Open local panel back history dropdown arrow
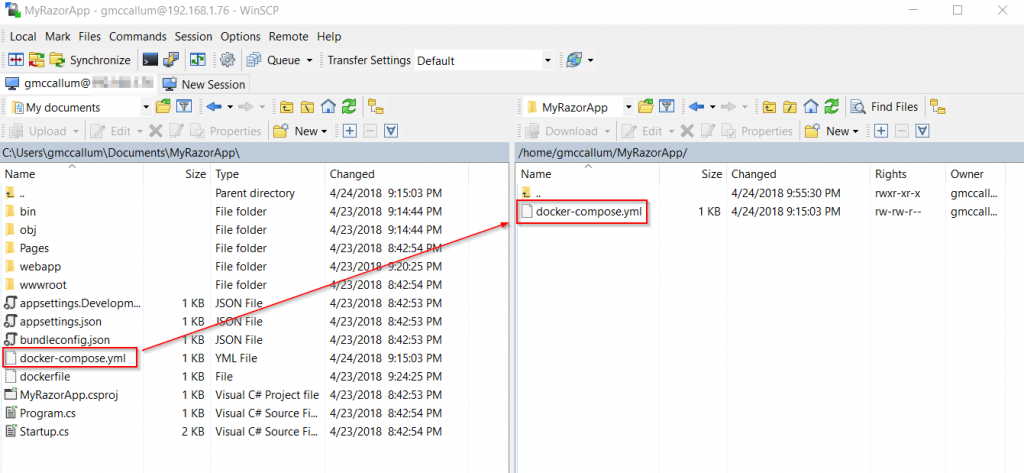The width and height of the screenshot is (1024, 473). [x=229, y=106]
